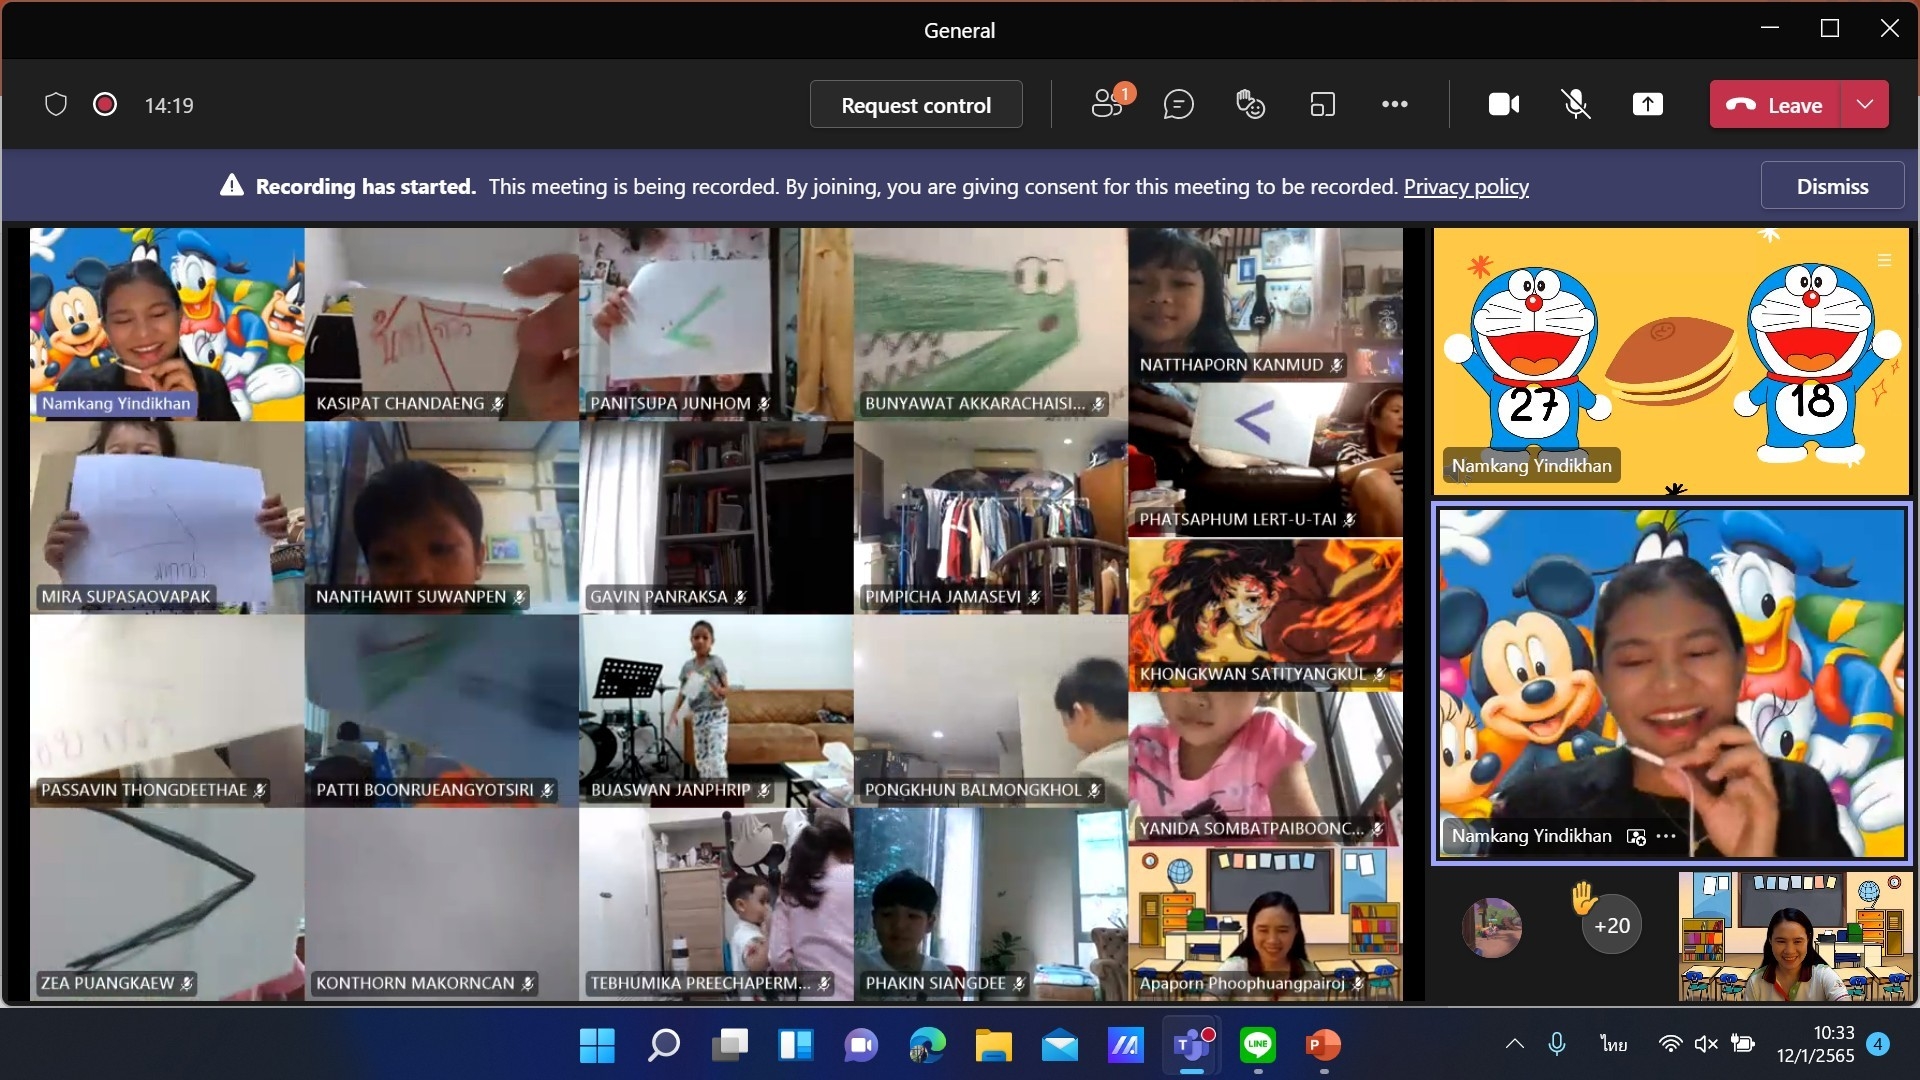The width and height of the screenshot is (1920, 1080).
Task: Dismiss the recording notification banner
Action: point(1831,186)
